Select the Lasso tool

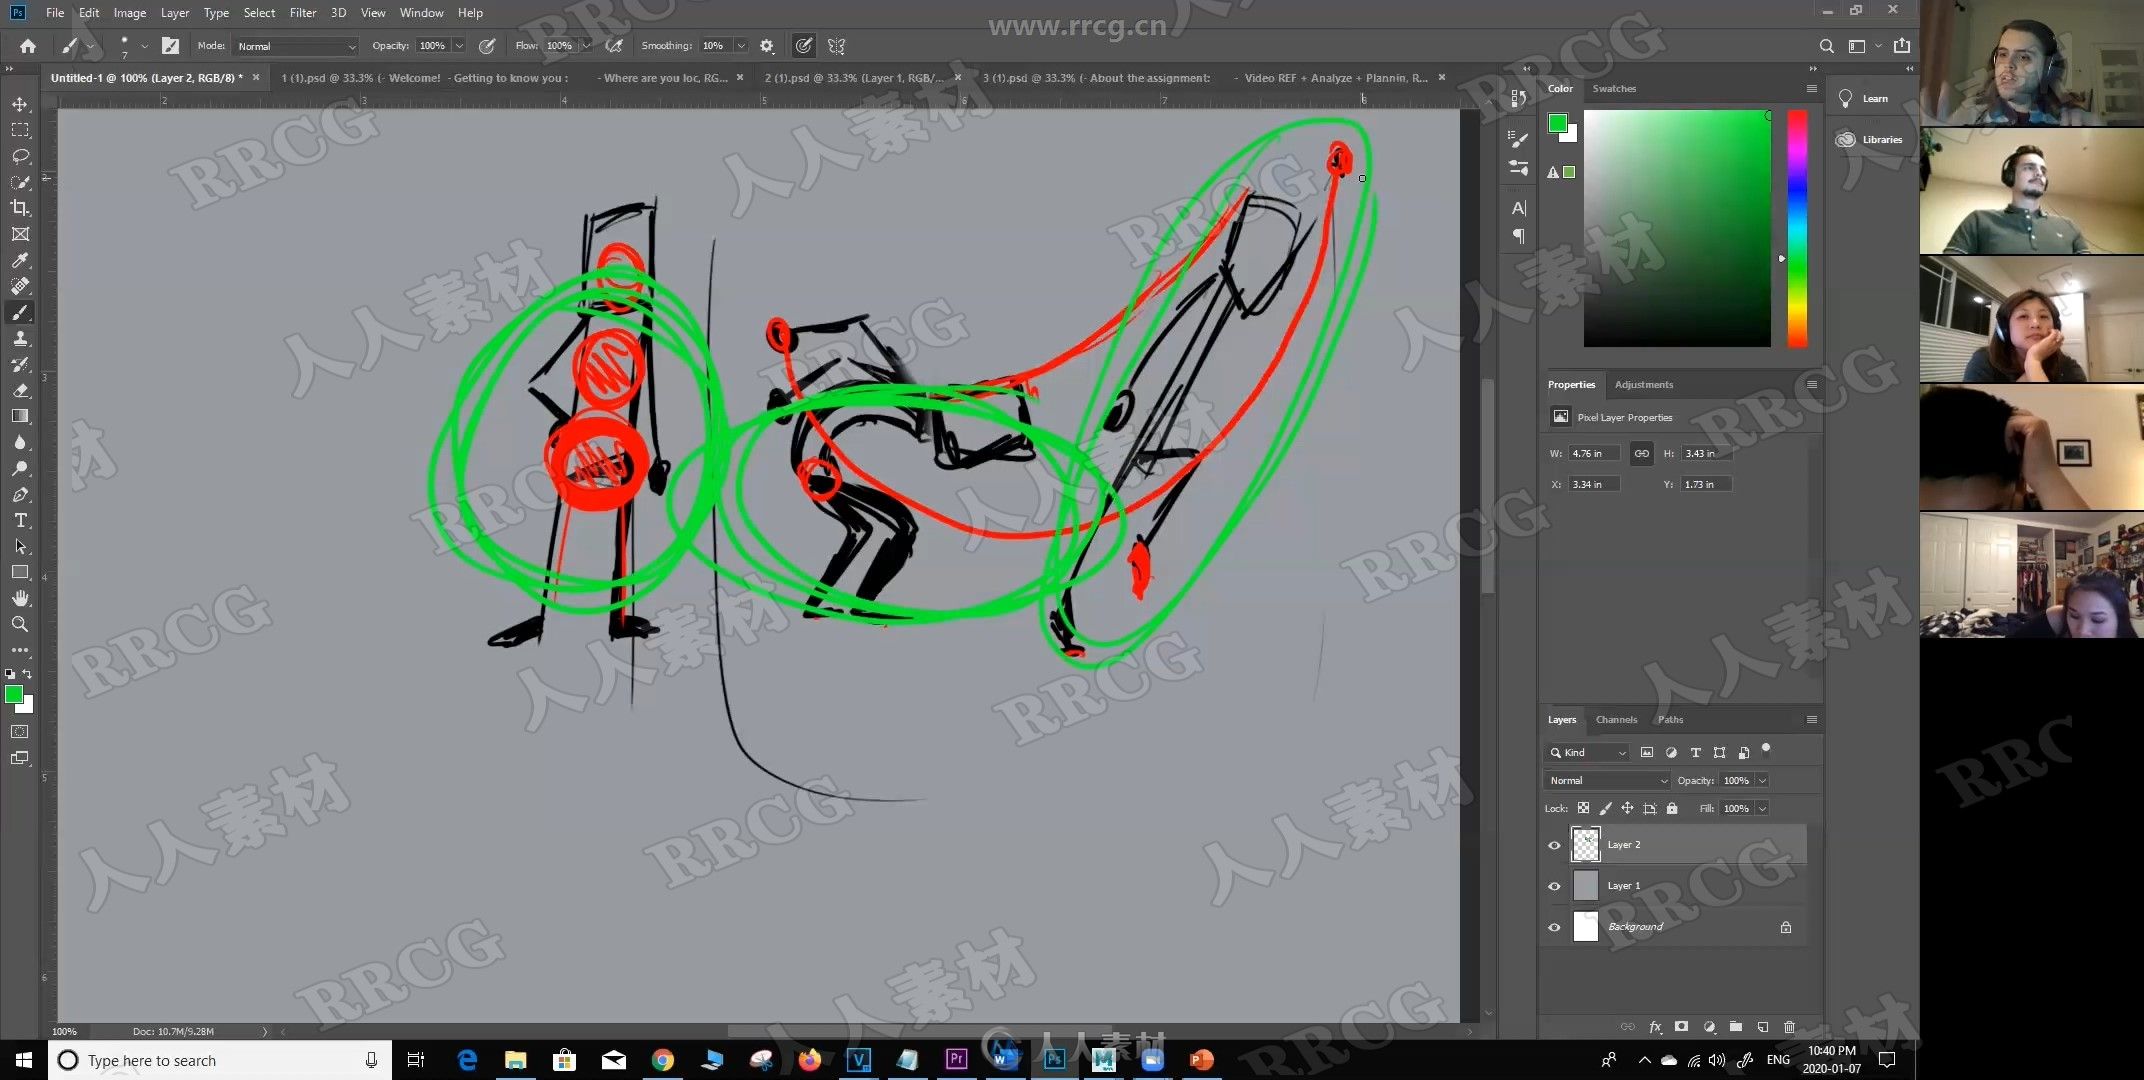click(x=20, y=156)
